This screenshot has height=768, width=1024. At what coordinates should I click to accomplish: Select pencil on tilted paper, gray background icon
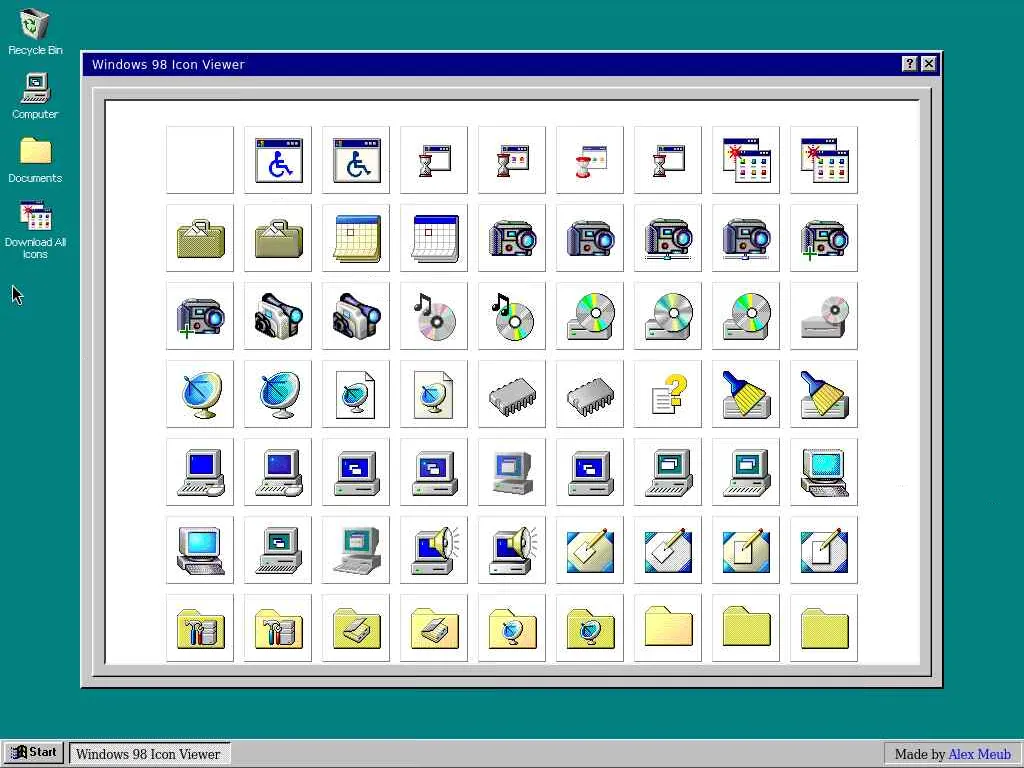pyautogui.click(x=667, y=550)
